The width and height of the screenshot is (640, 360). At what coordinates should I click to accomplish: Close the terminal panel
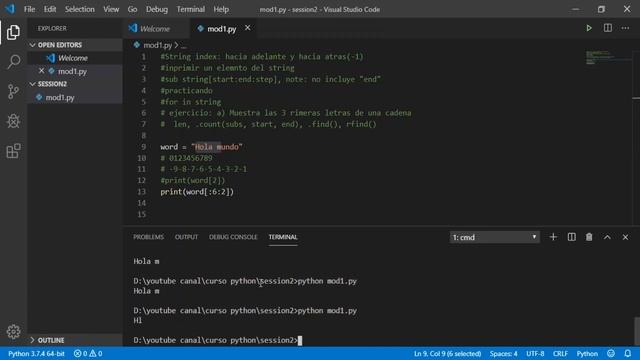pyautogui.click(x=625, y=237)
